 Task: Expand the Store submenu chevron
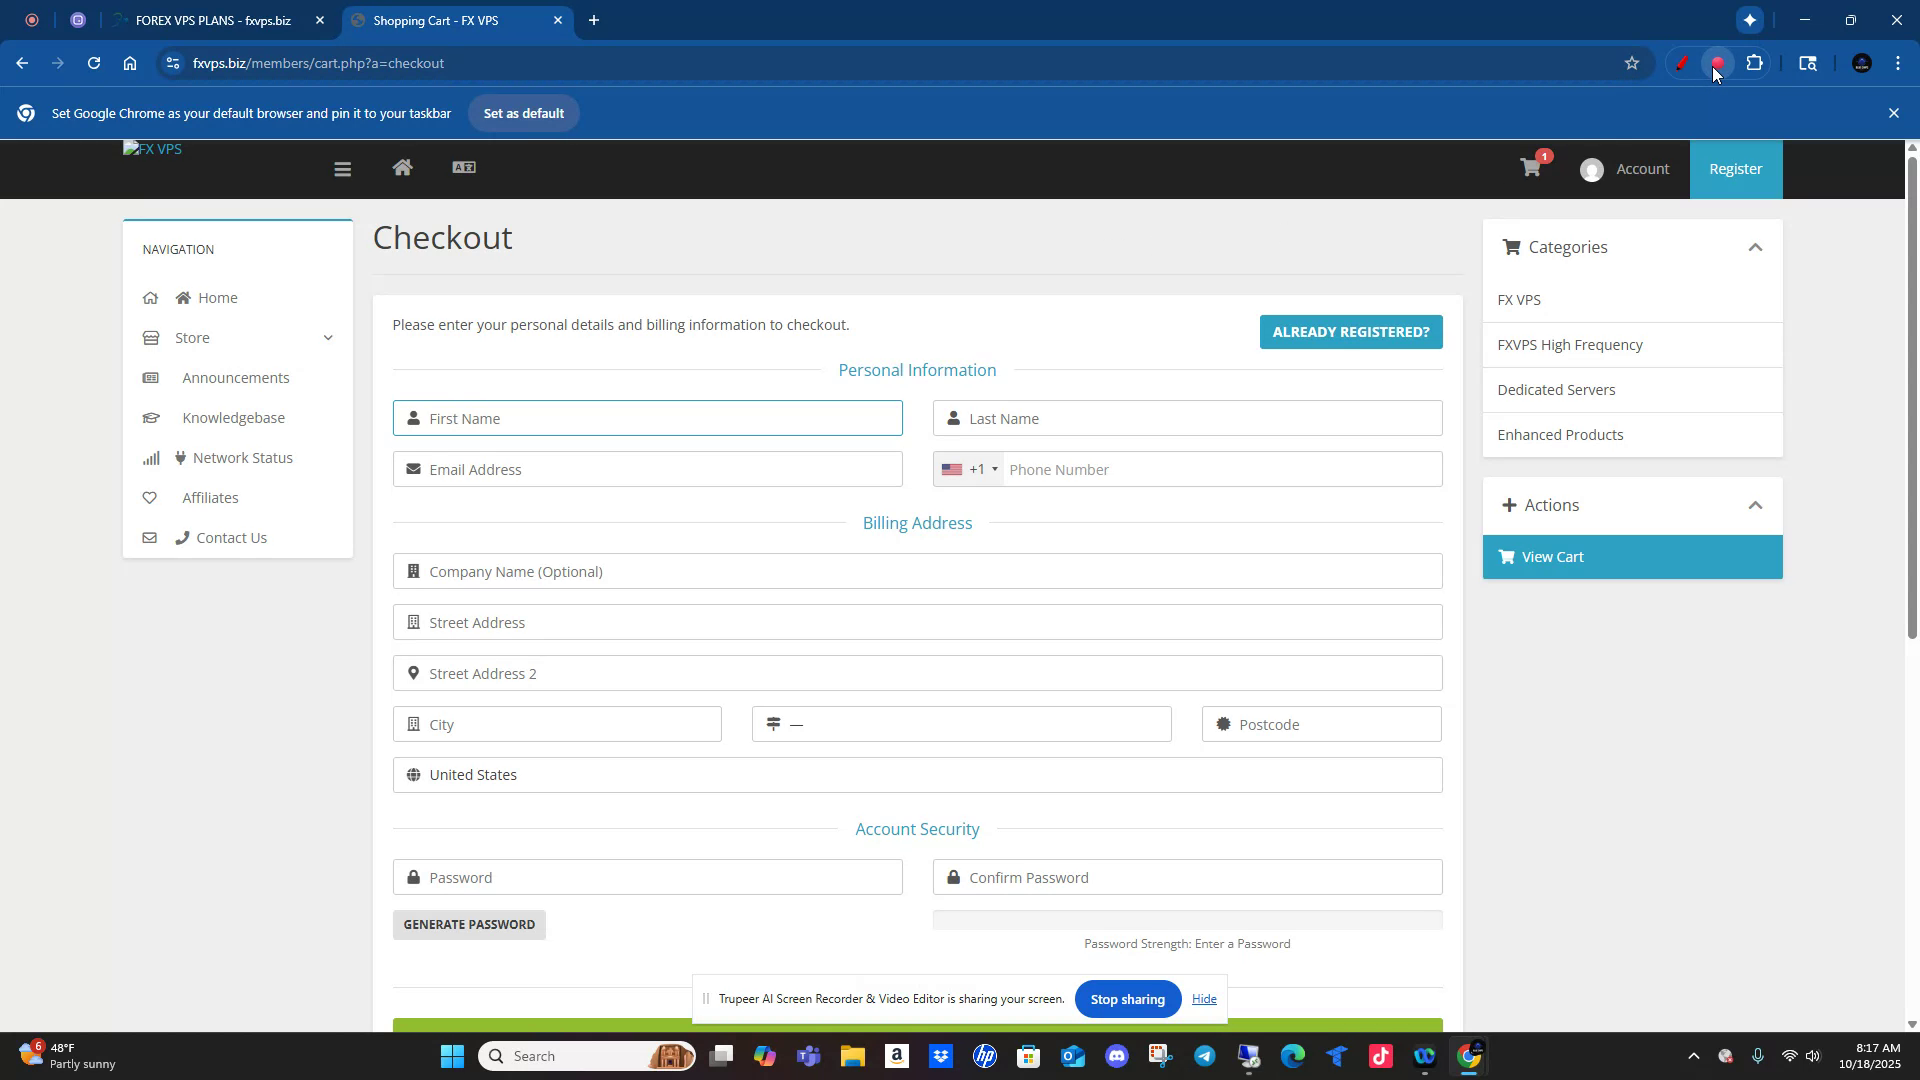tap(329, 338)
